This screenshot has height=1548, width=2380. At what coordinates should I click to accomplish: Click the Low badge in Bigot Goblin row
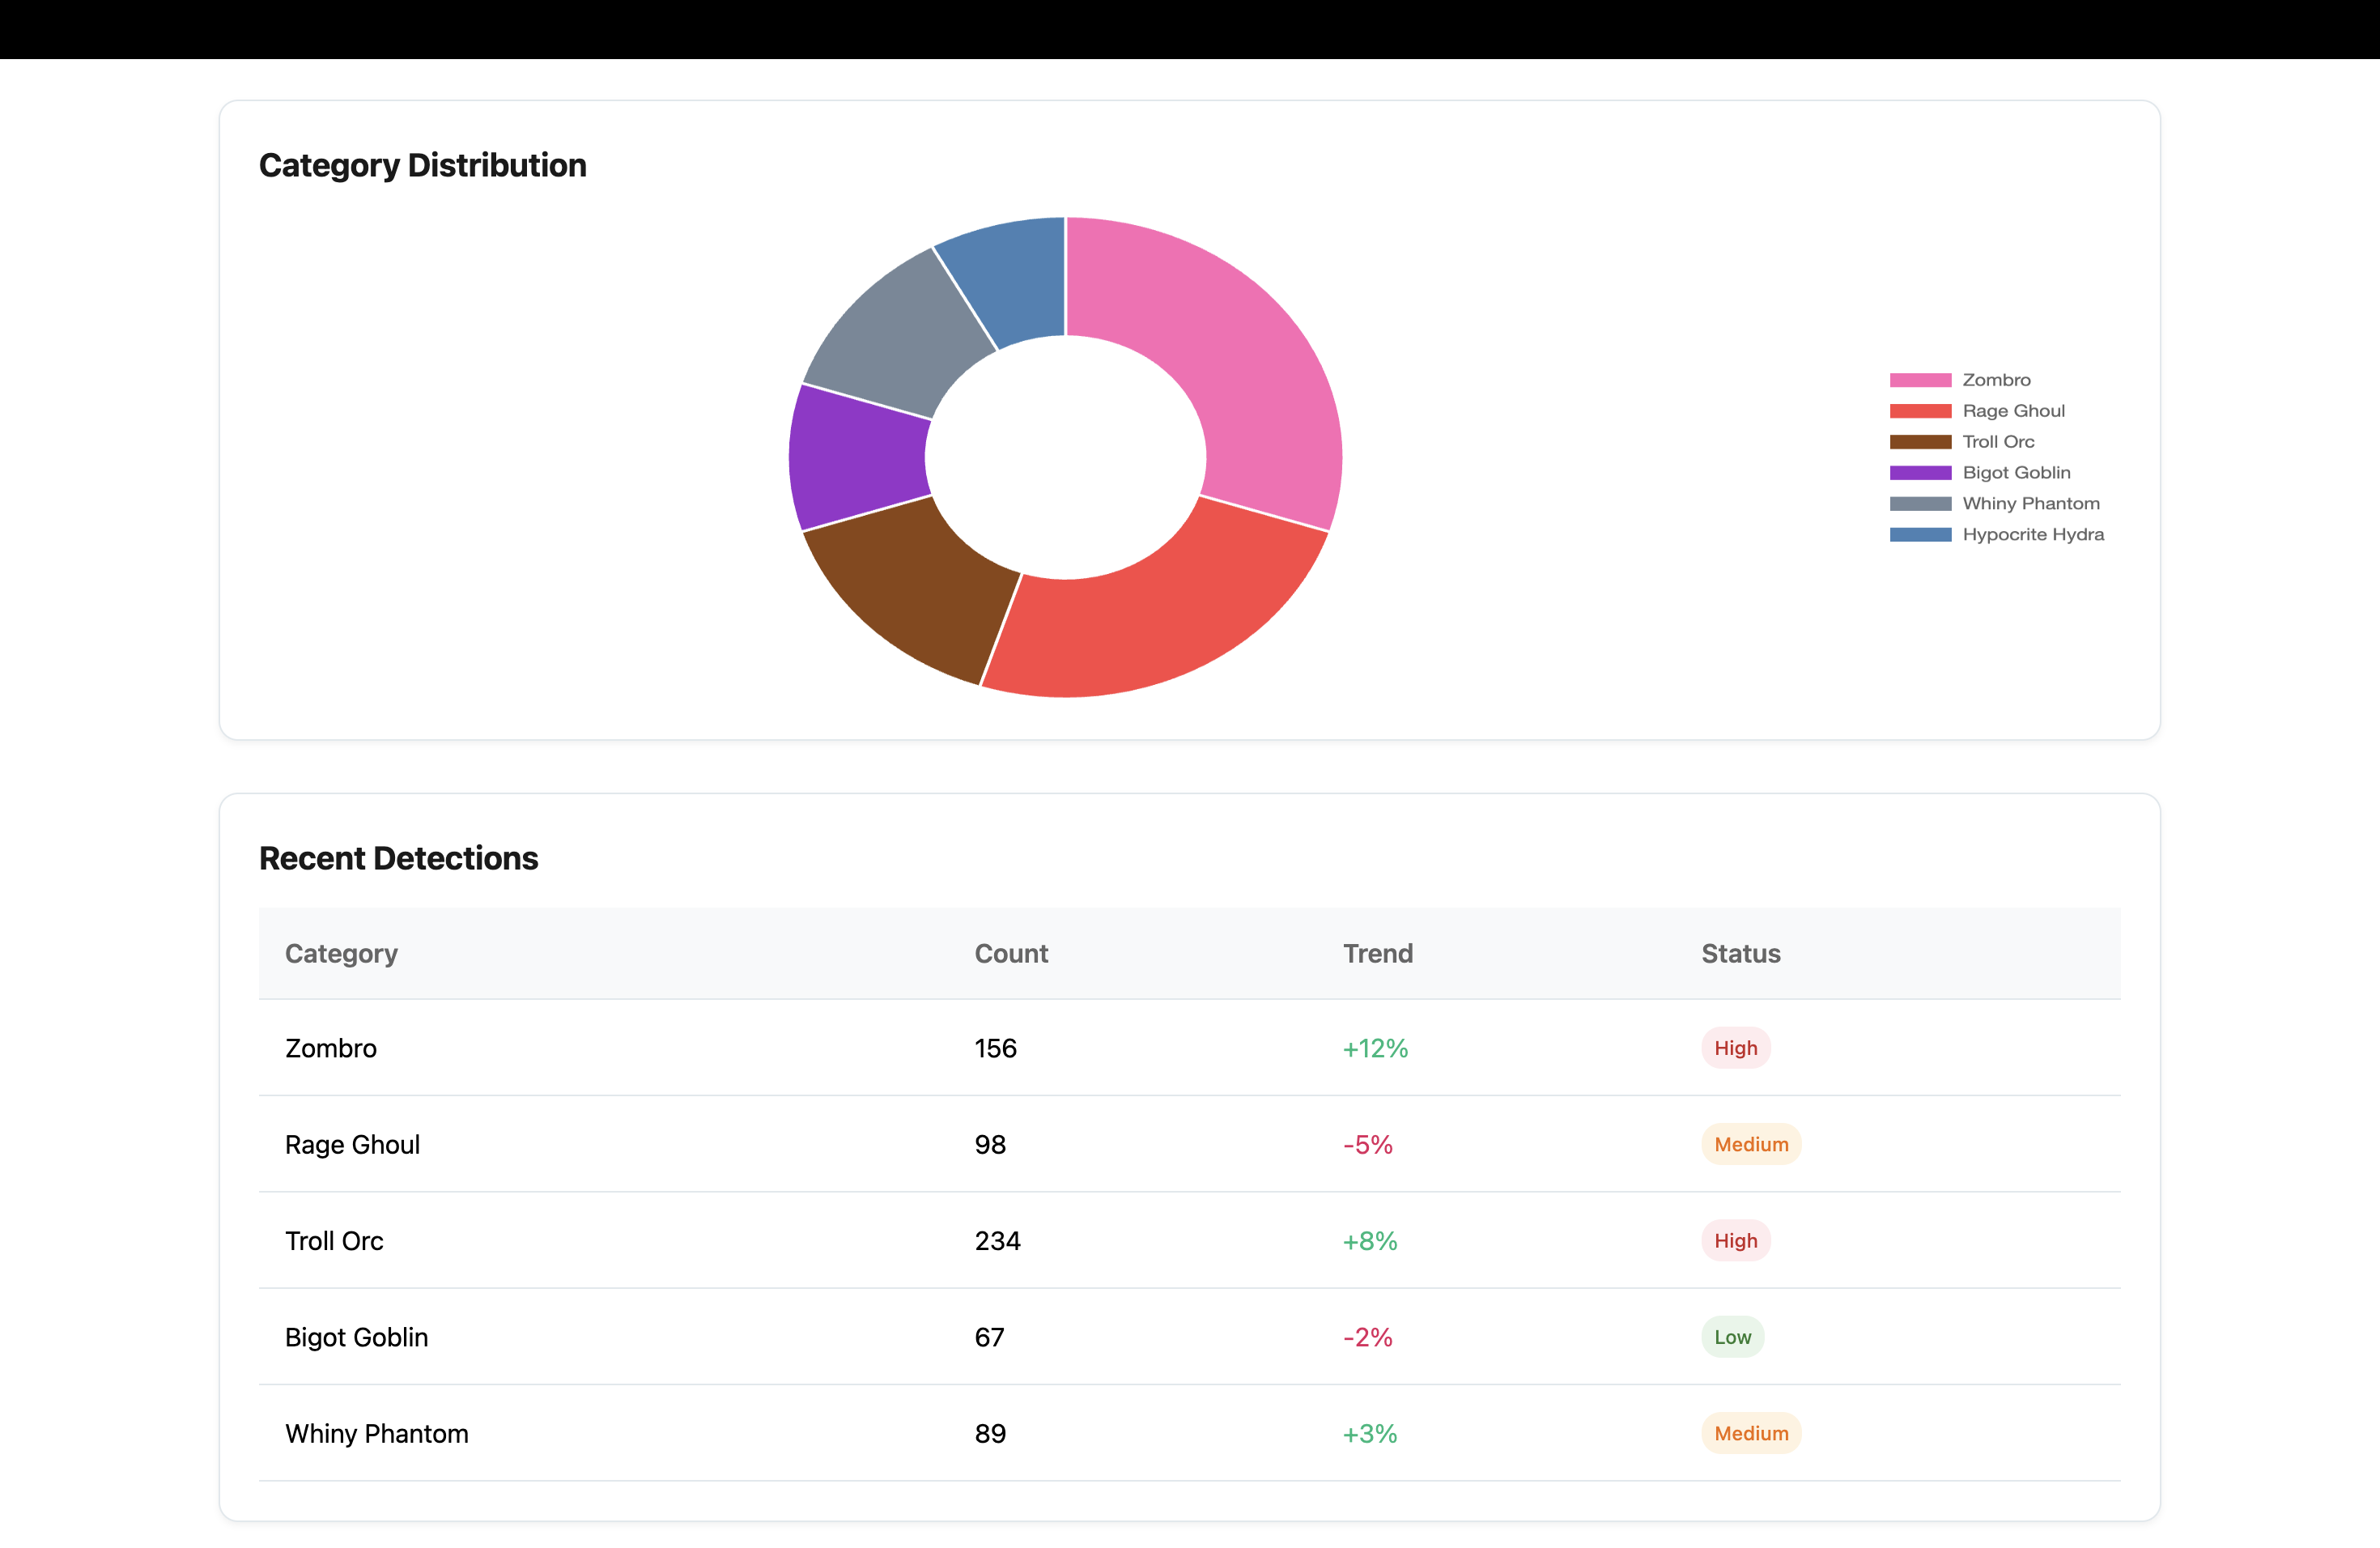click(x=1732, y=1337)
